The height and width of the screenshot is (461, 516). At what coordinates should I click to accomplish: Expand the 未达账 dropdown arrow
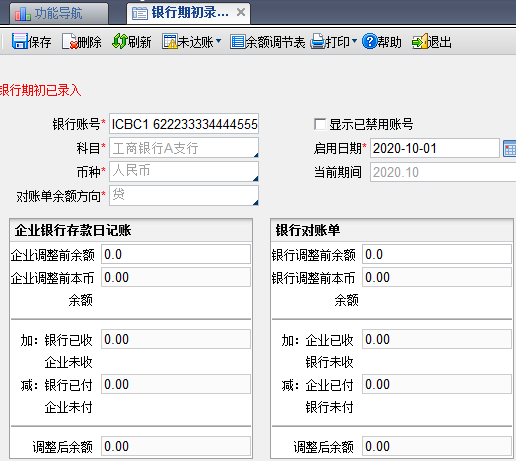(x=219, y=41)
